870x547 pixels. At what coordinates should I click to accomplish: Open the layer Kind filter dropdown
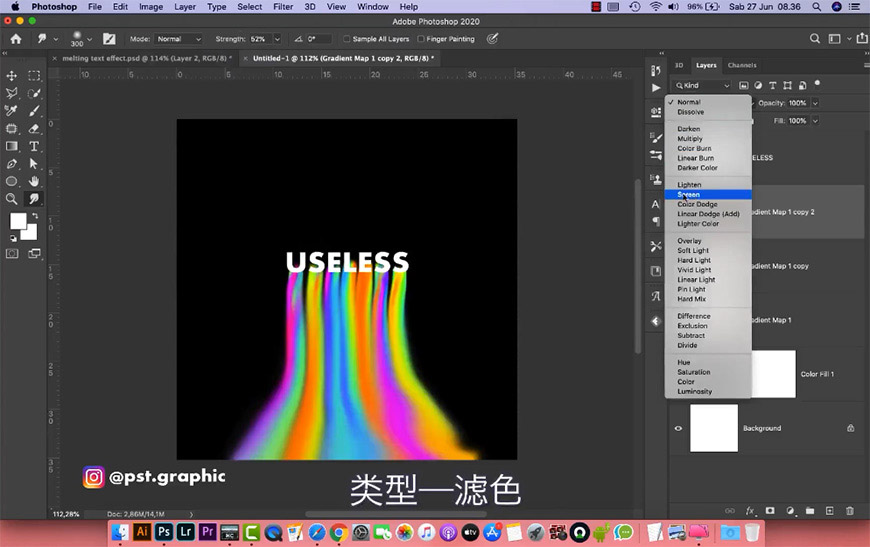click(x=702, y=85)
